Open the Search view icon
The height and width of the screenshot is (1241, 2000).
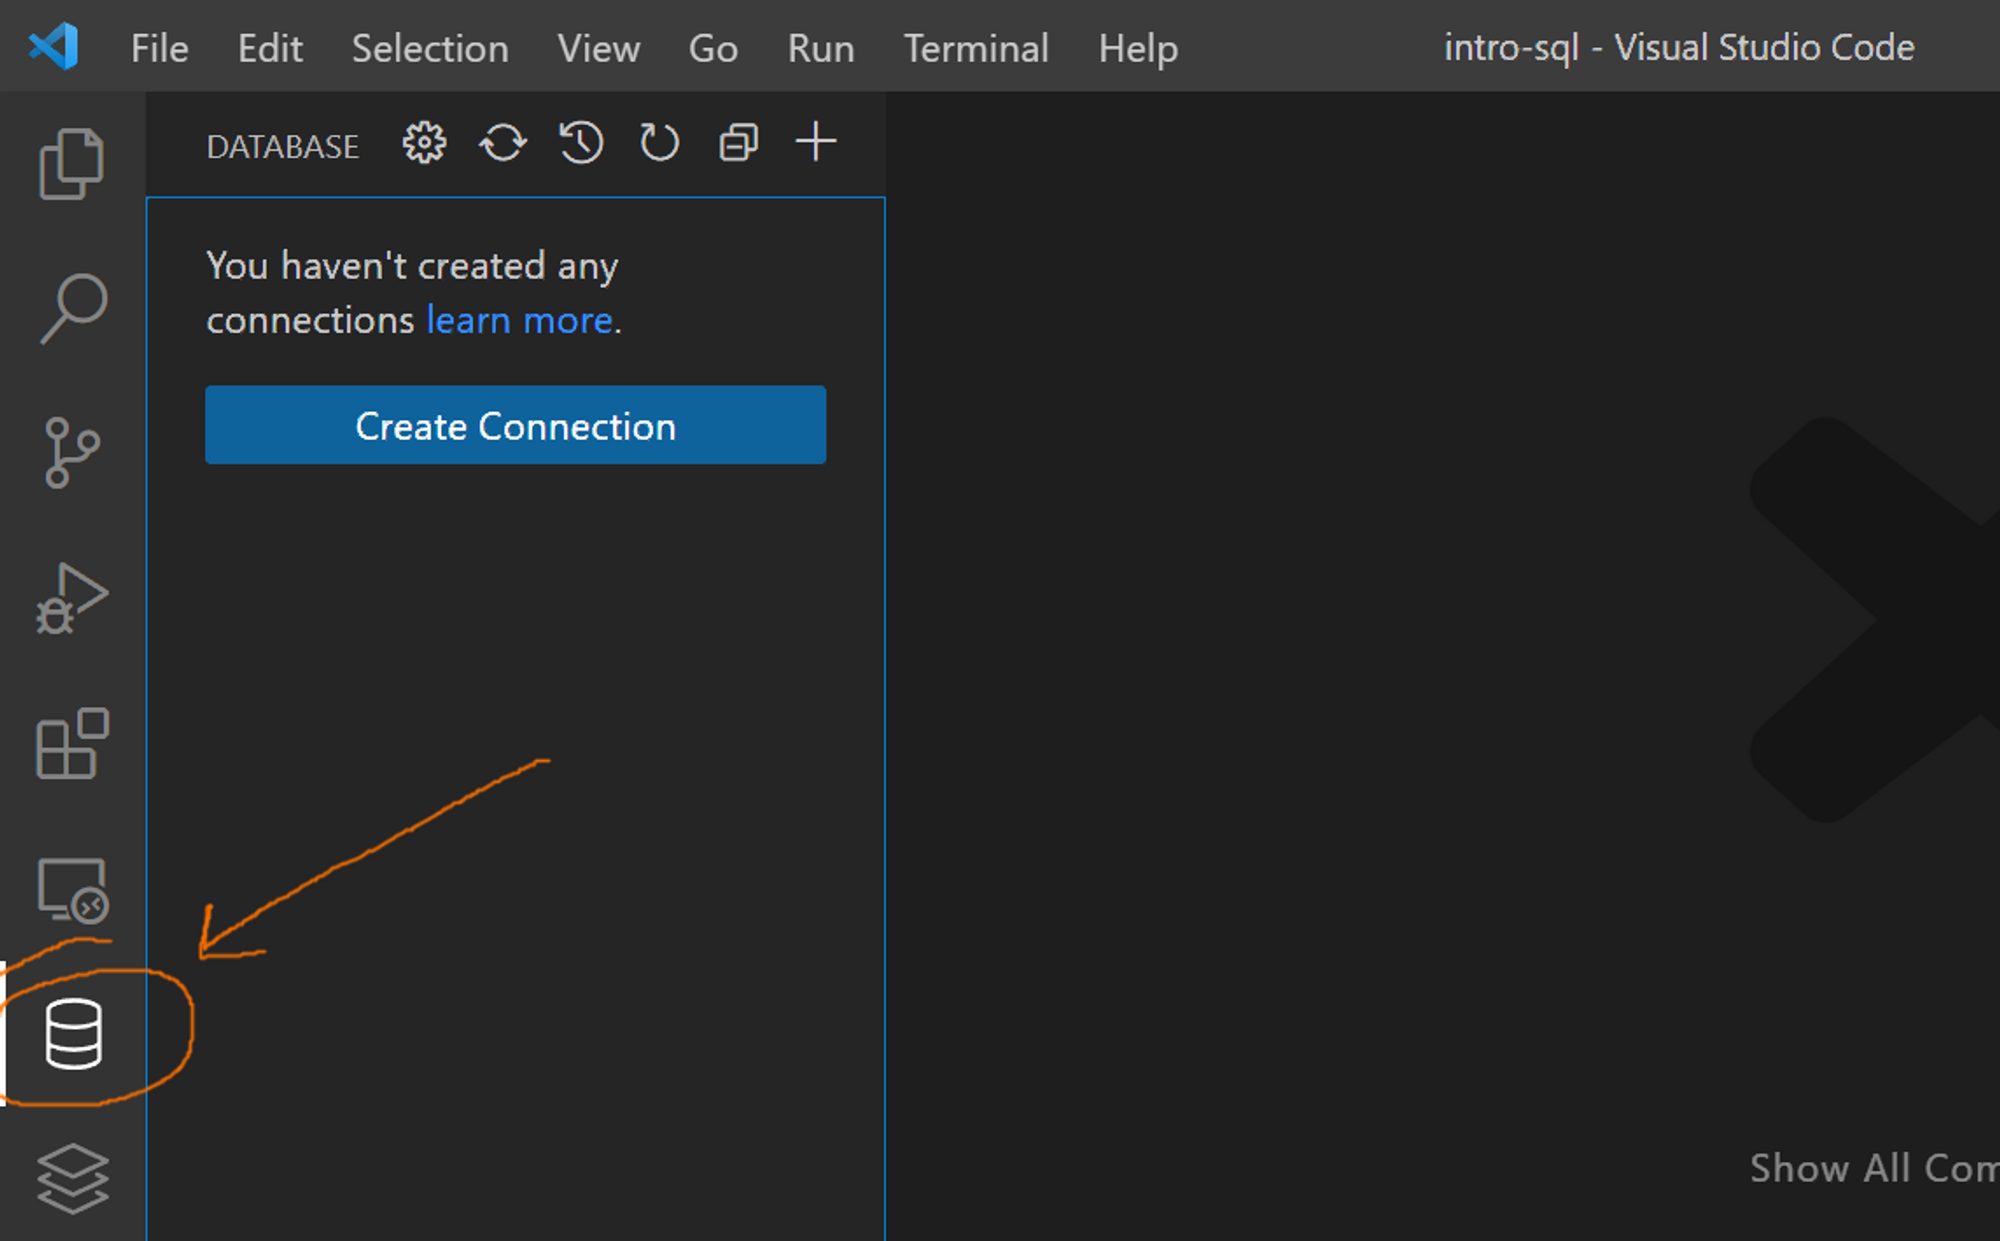click(x=73, y=309)
